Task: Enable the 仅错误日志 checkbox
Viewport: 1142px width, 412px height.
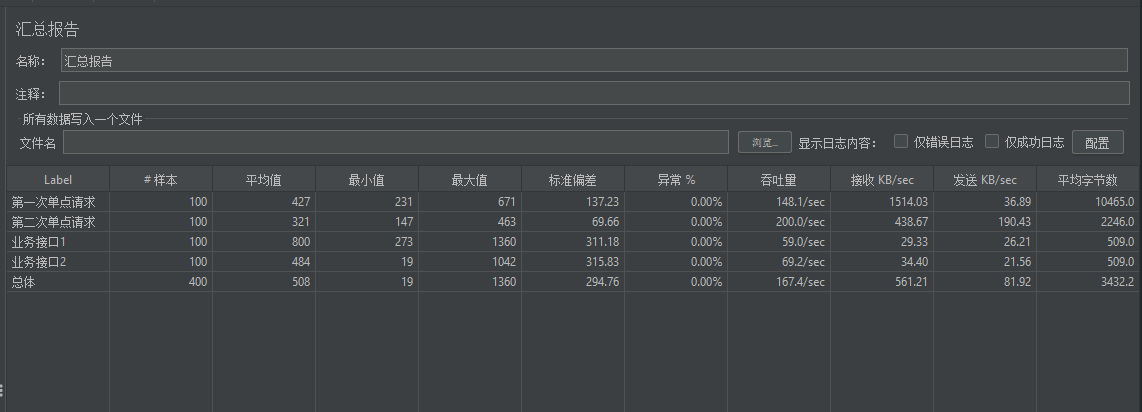Action: (901, 141)
